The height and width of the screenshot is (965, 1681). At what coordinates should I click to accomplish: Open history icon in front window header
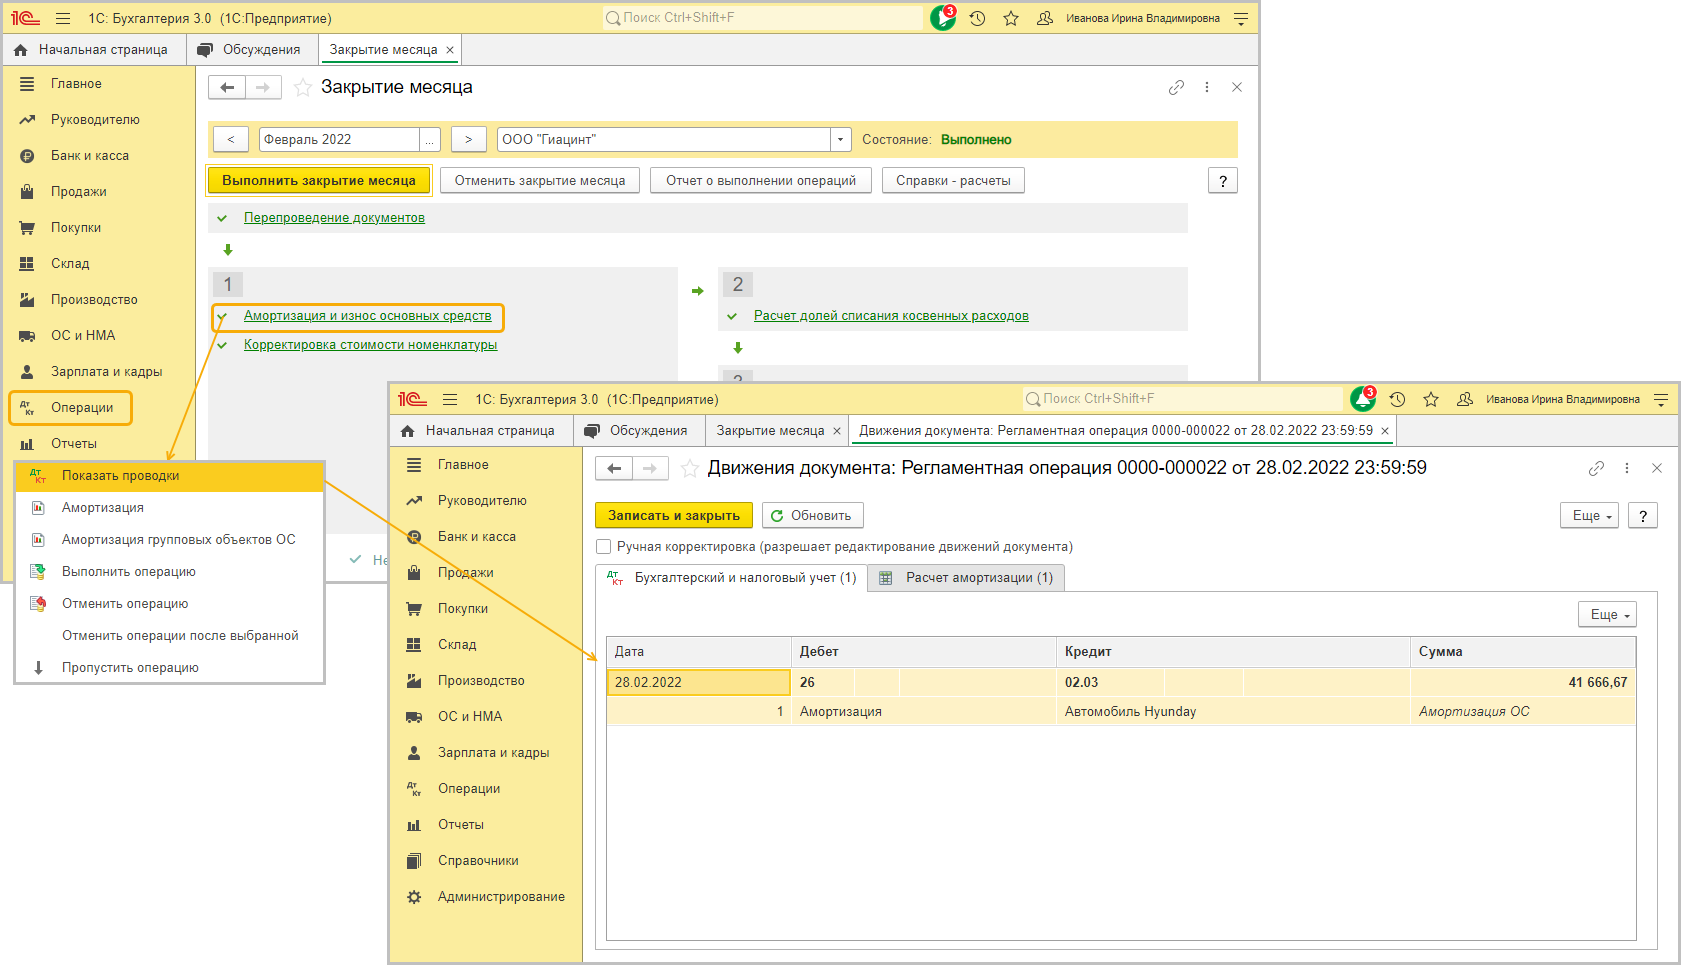pos(1397,399)
